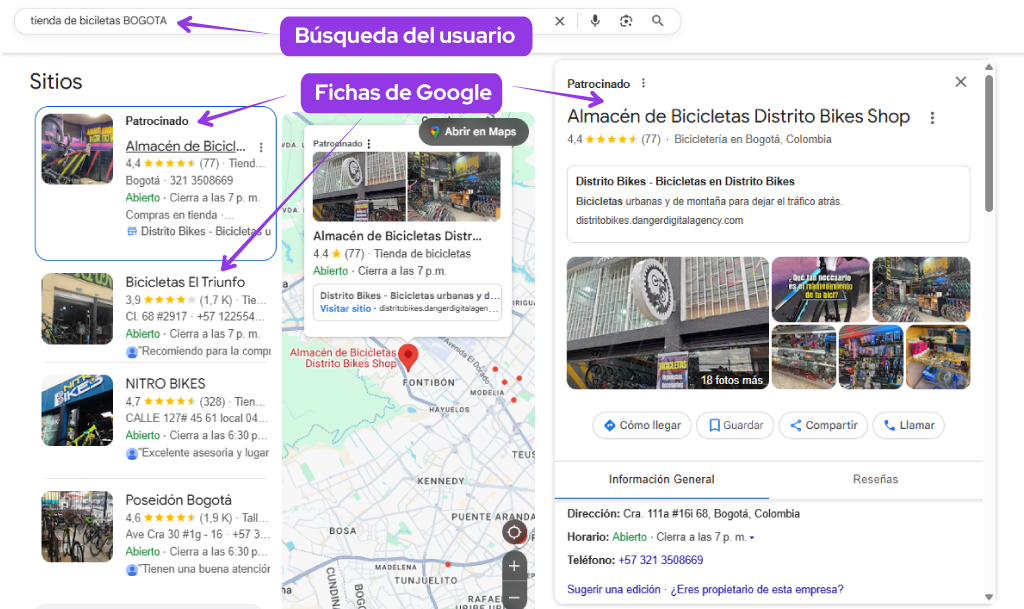Select the 'Información General' tab
This screenshot has height=609, width=1024.
[x=661, y=479]
